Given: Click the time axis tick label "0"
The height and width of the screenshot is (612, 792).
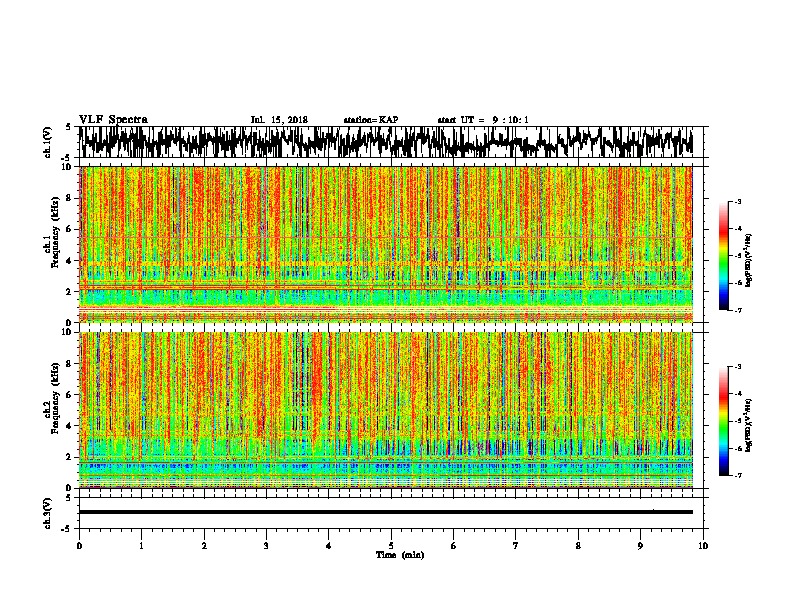Looking at the screenshot, I should click(x=79, y=546).
